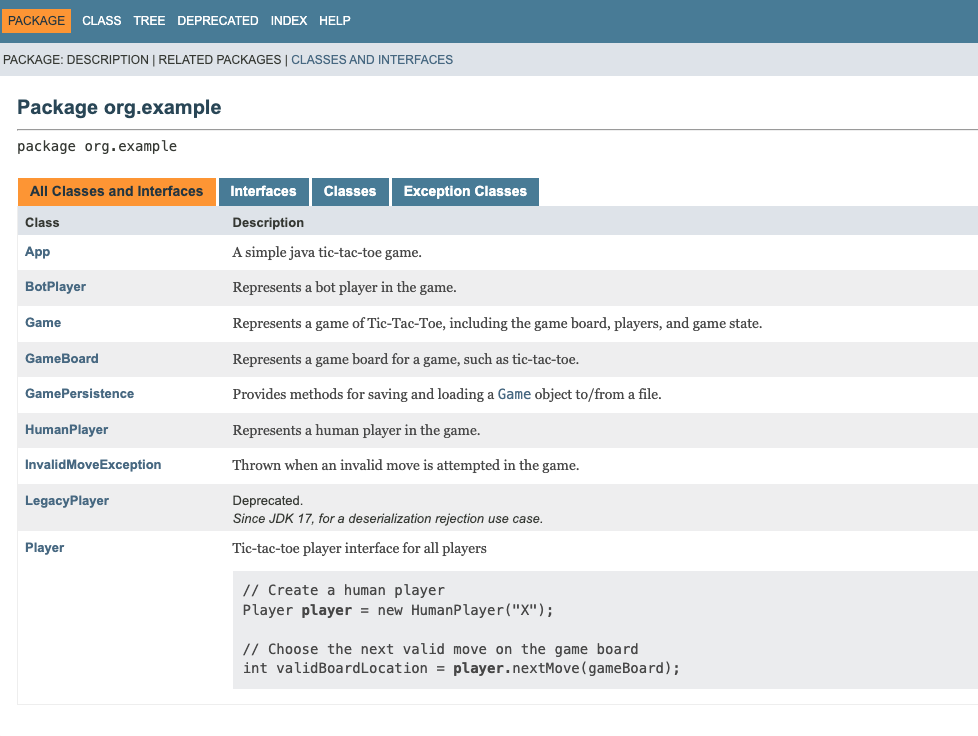Click 'A simple java tic-tac-toe game.' text
Image resolution: width=978 pixels, height=736 pixels.
(327, 253)
